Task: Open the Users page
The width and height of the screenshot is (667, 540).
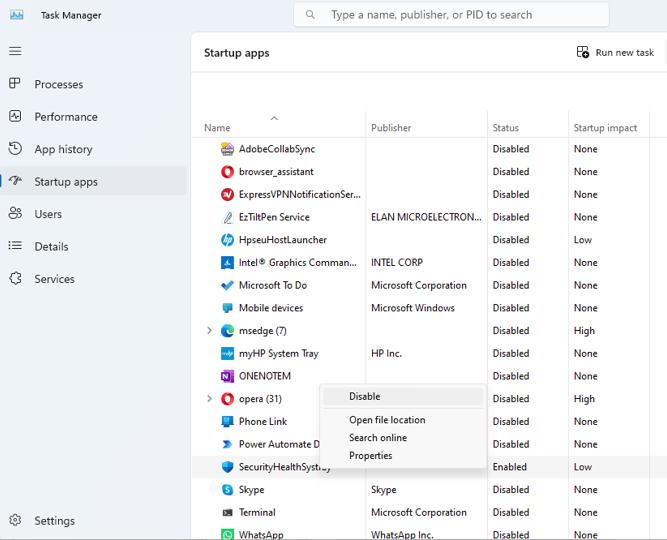Action: point(94,214)
